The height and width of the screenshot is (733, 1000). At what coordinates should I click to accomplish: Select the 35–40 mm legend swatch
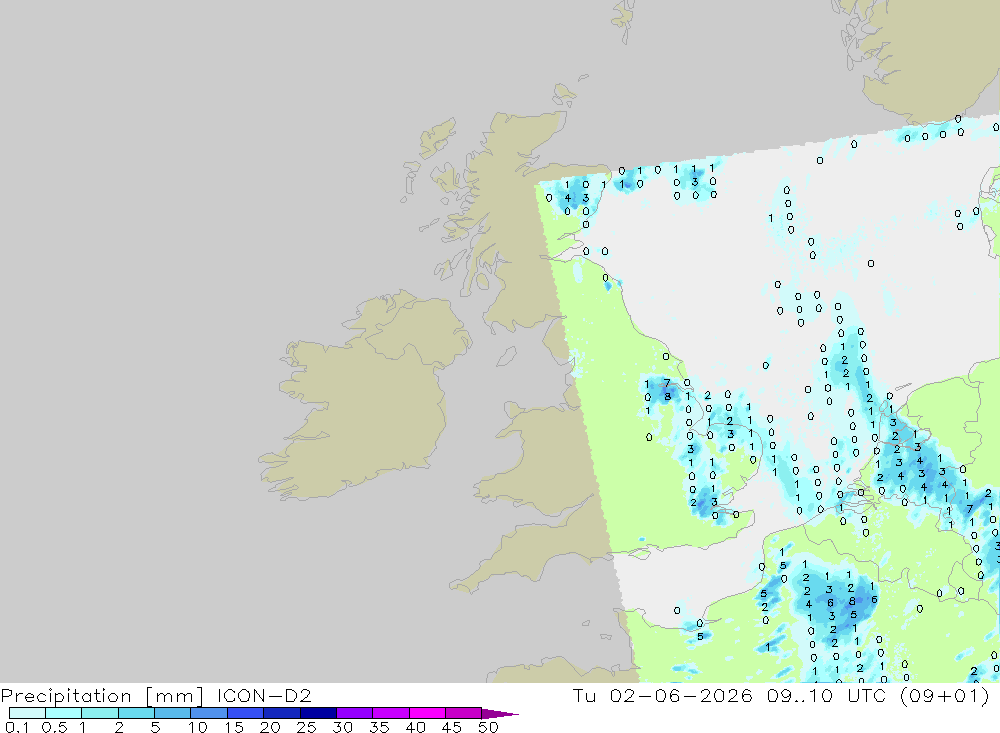pos(390,713)
